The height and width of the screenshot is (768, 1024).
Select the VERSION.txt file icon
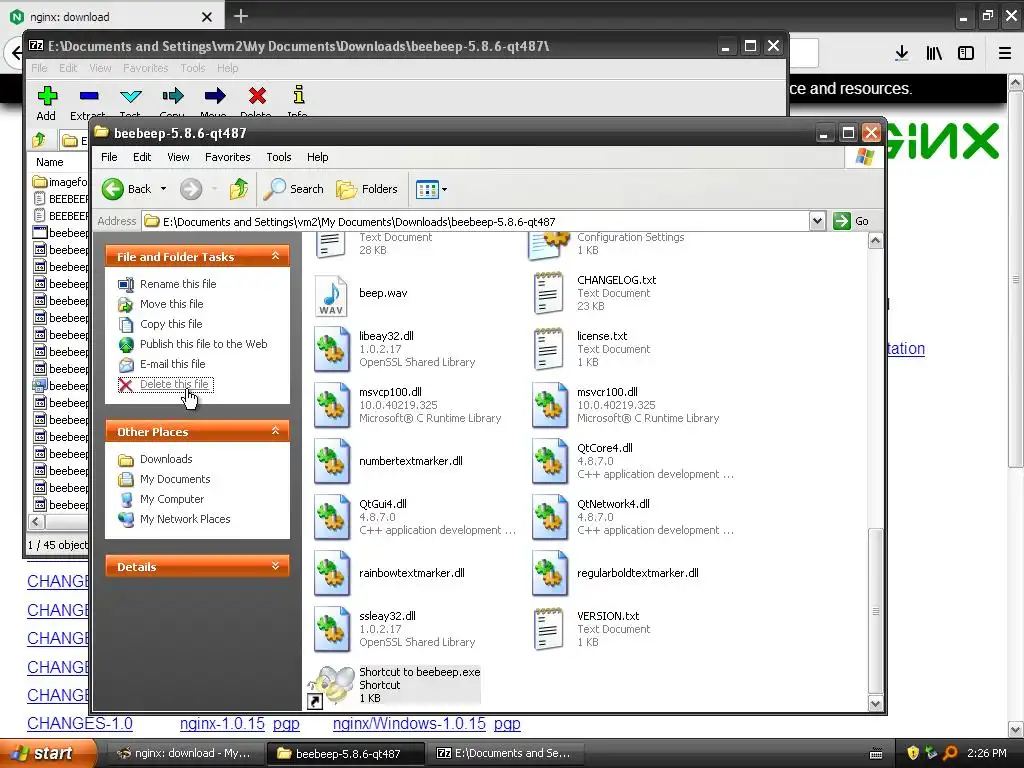(x=549, y=630)
